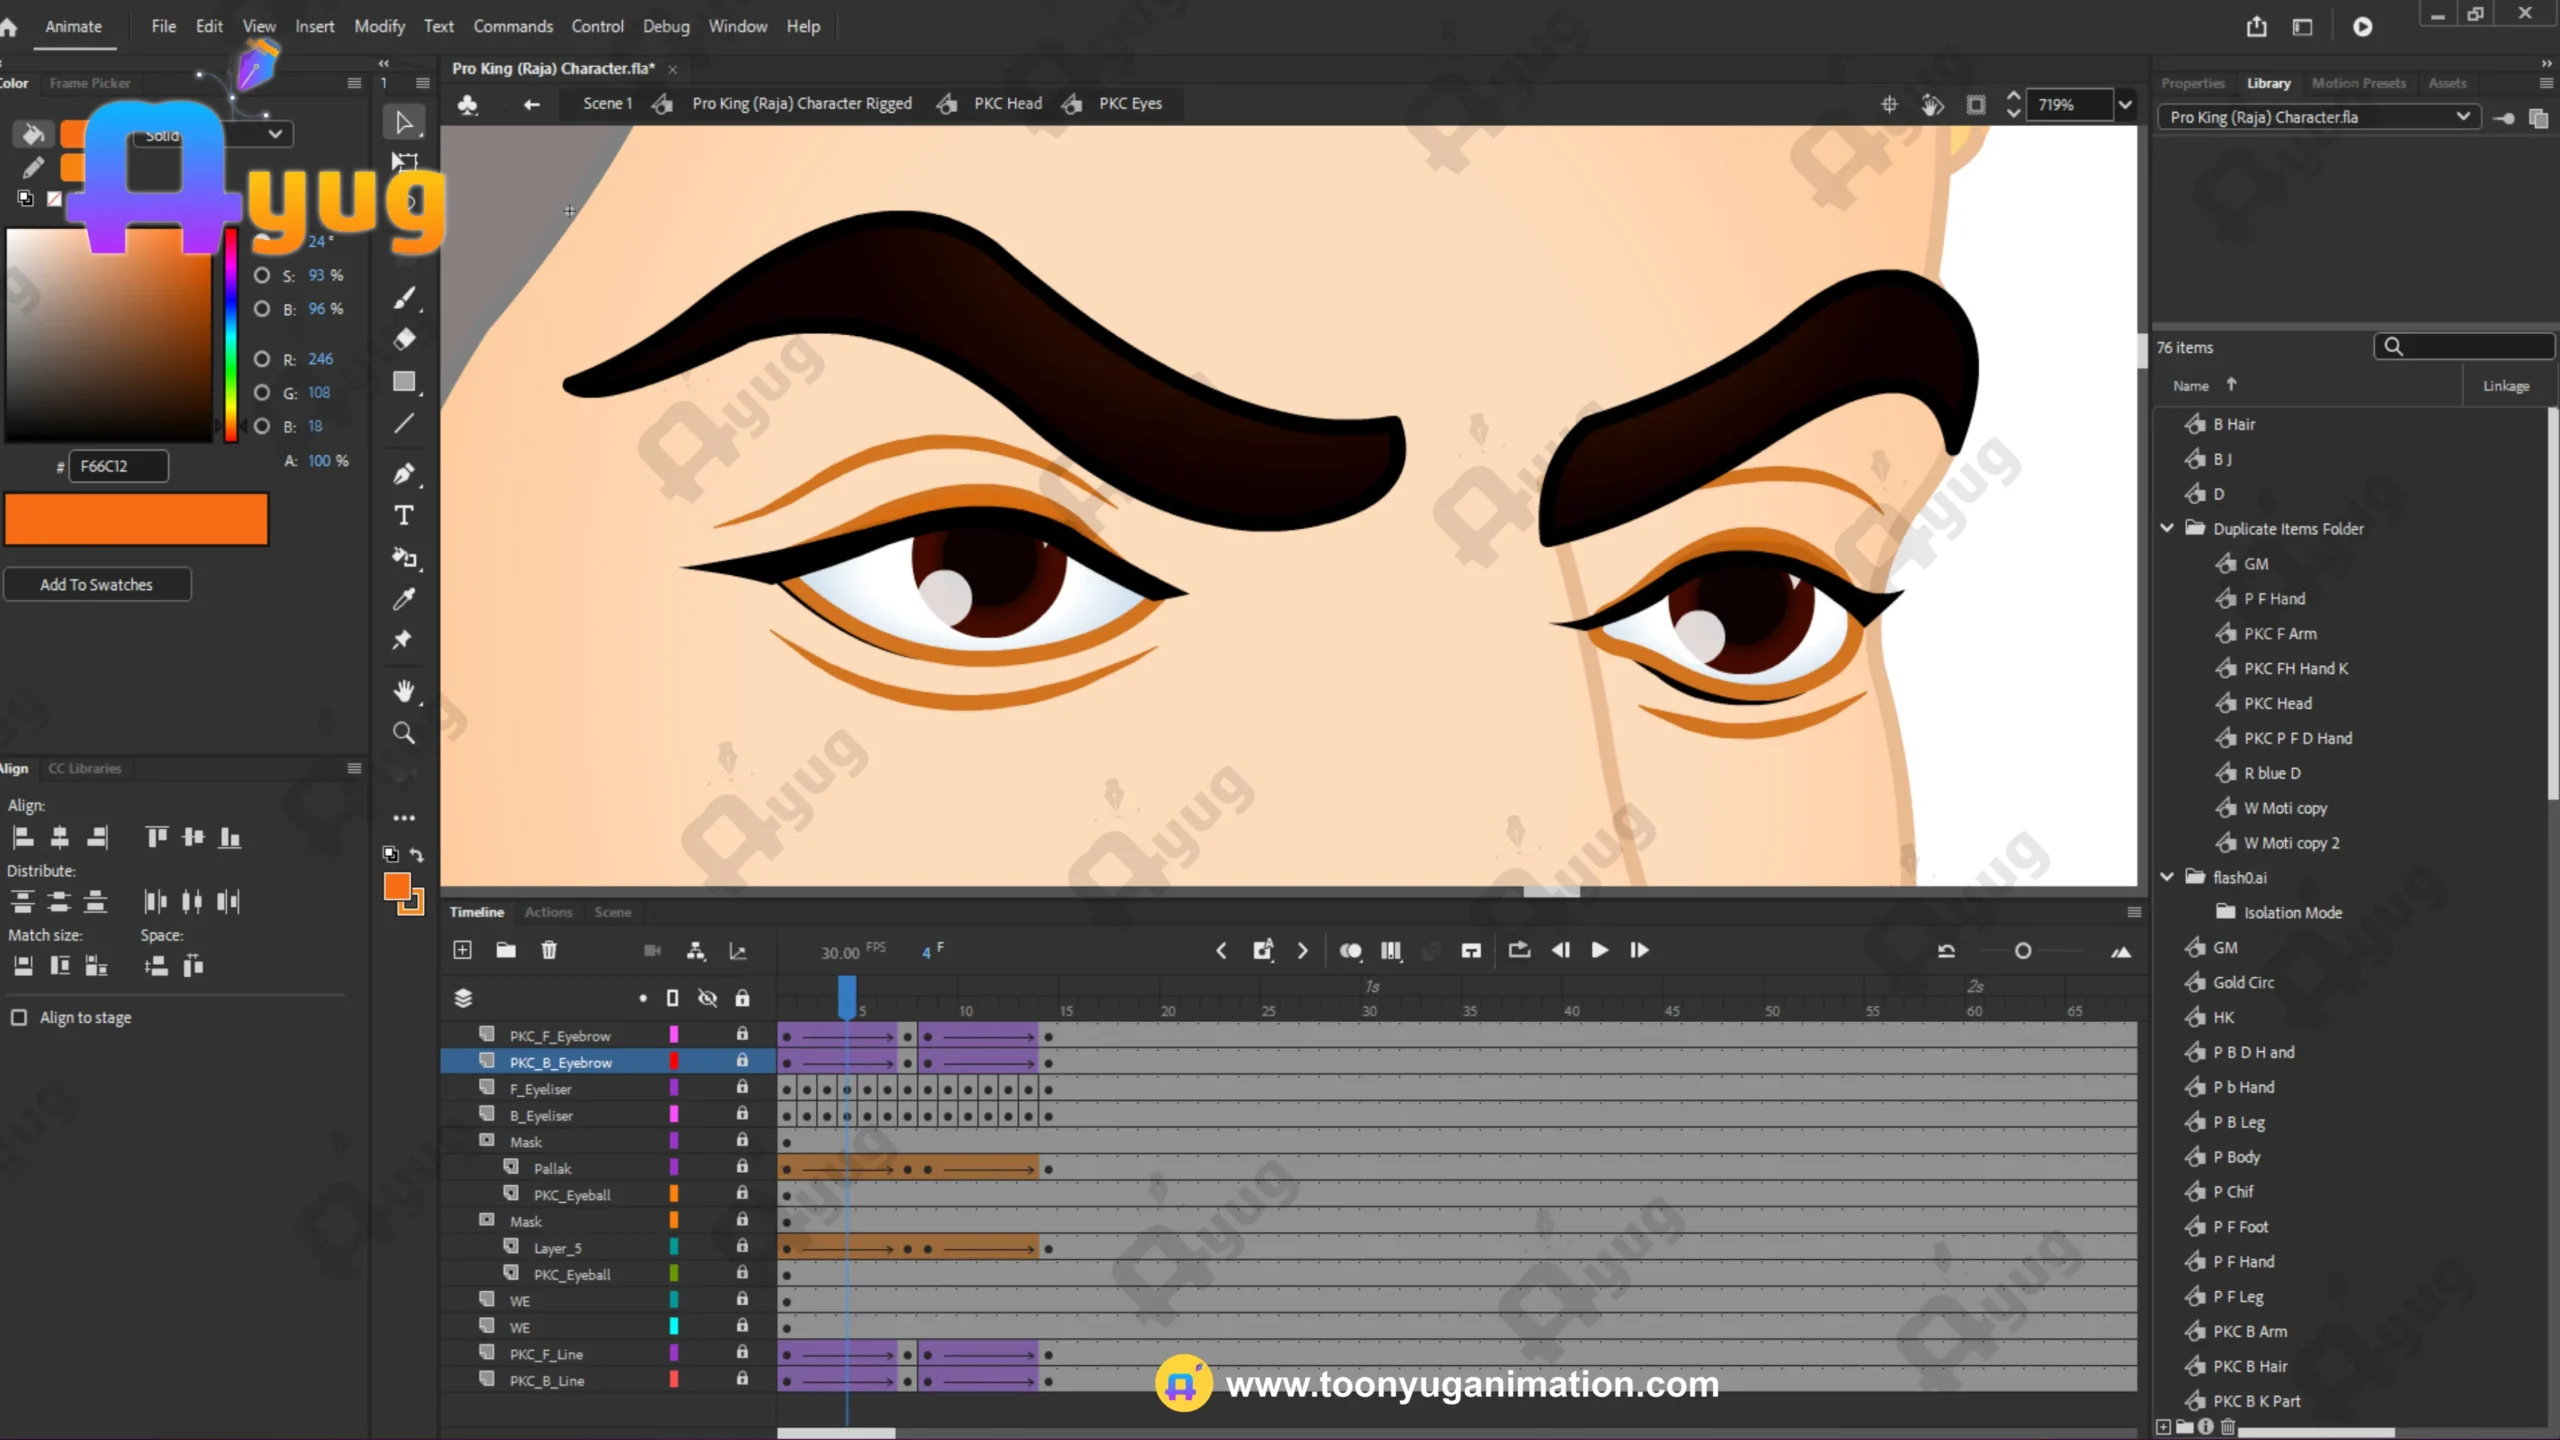Select the Saturation S radio button
Image resolution: width=2560 pixels, height=1440 pixels.
pyautogui.click(x=262, y=275)
